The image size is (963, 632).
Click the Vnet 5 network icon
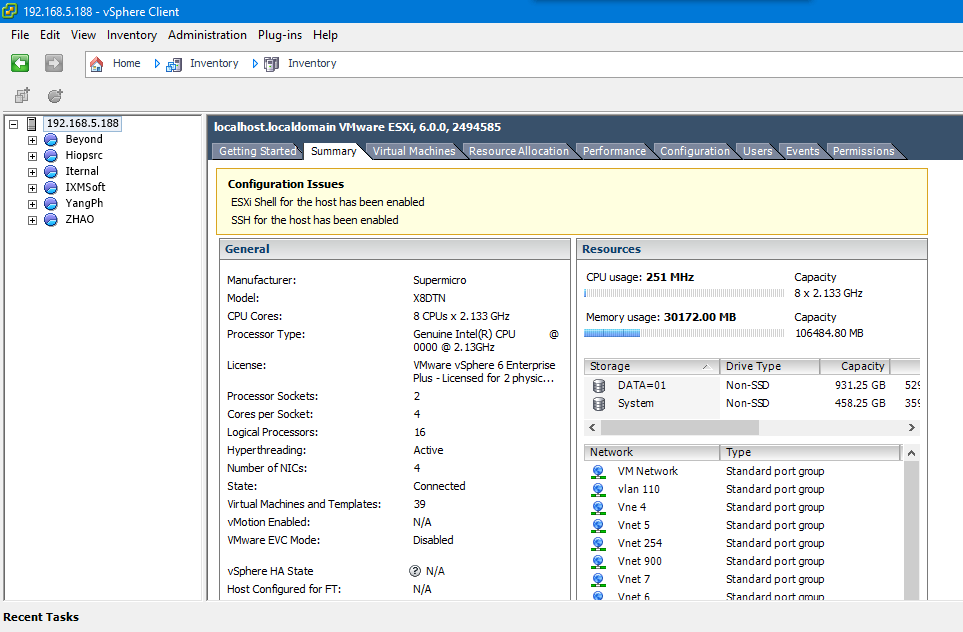(x=598, y=526)
